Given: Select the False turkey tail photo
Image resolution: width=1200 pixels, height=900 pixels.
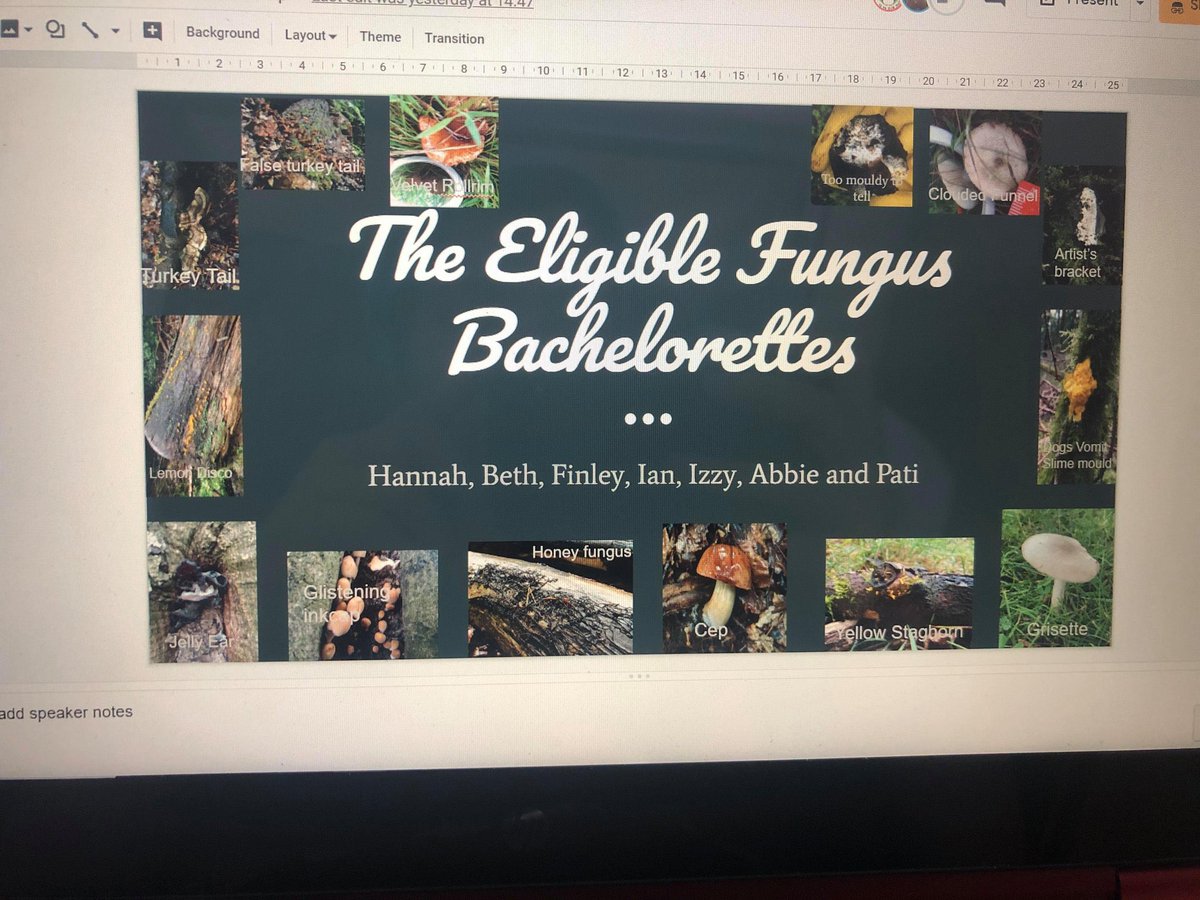Looking at the screenshot, I should tap(303, 143).
